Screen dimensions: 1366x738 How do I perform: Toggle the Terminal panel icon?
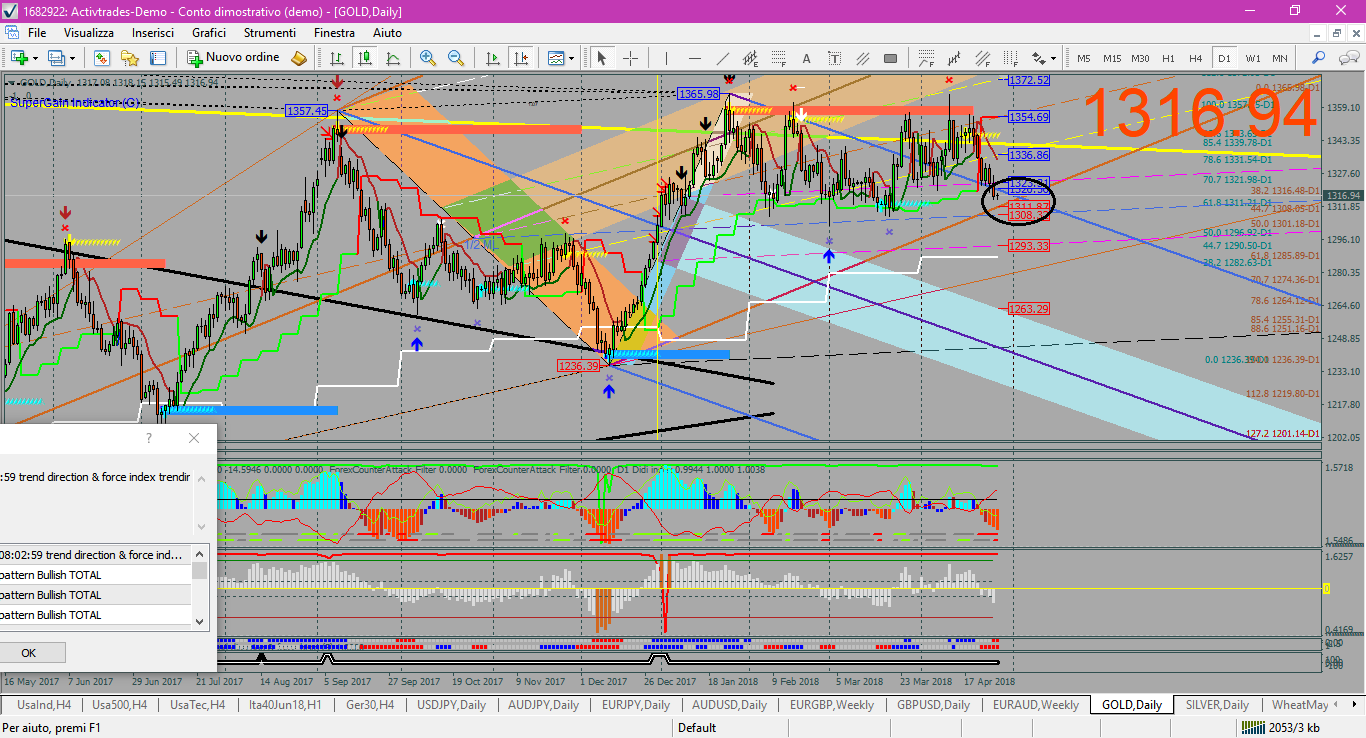click(158, 58)
